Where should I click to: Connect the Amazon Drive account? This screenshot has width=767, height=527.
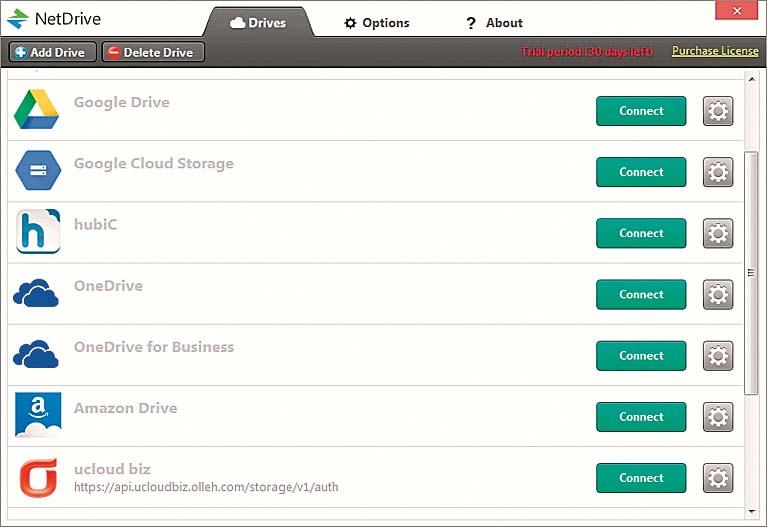click(x=641, y=417)
